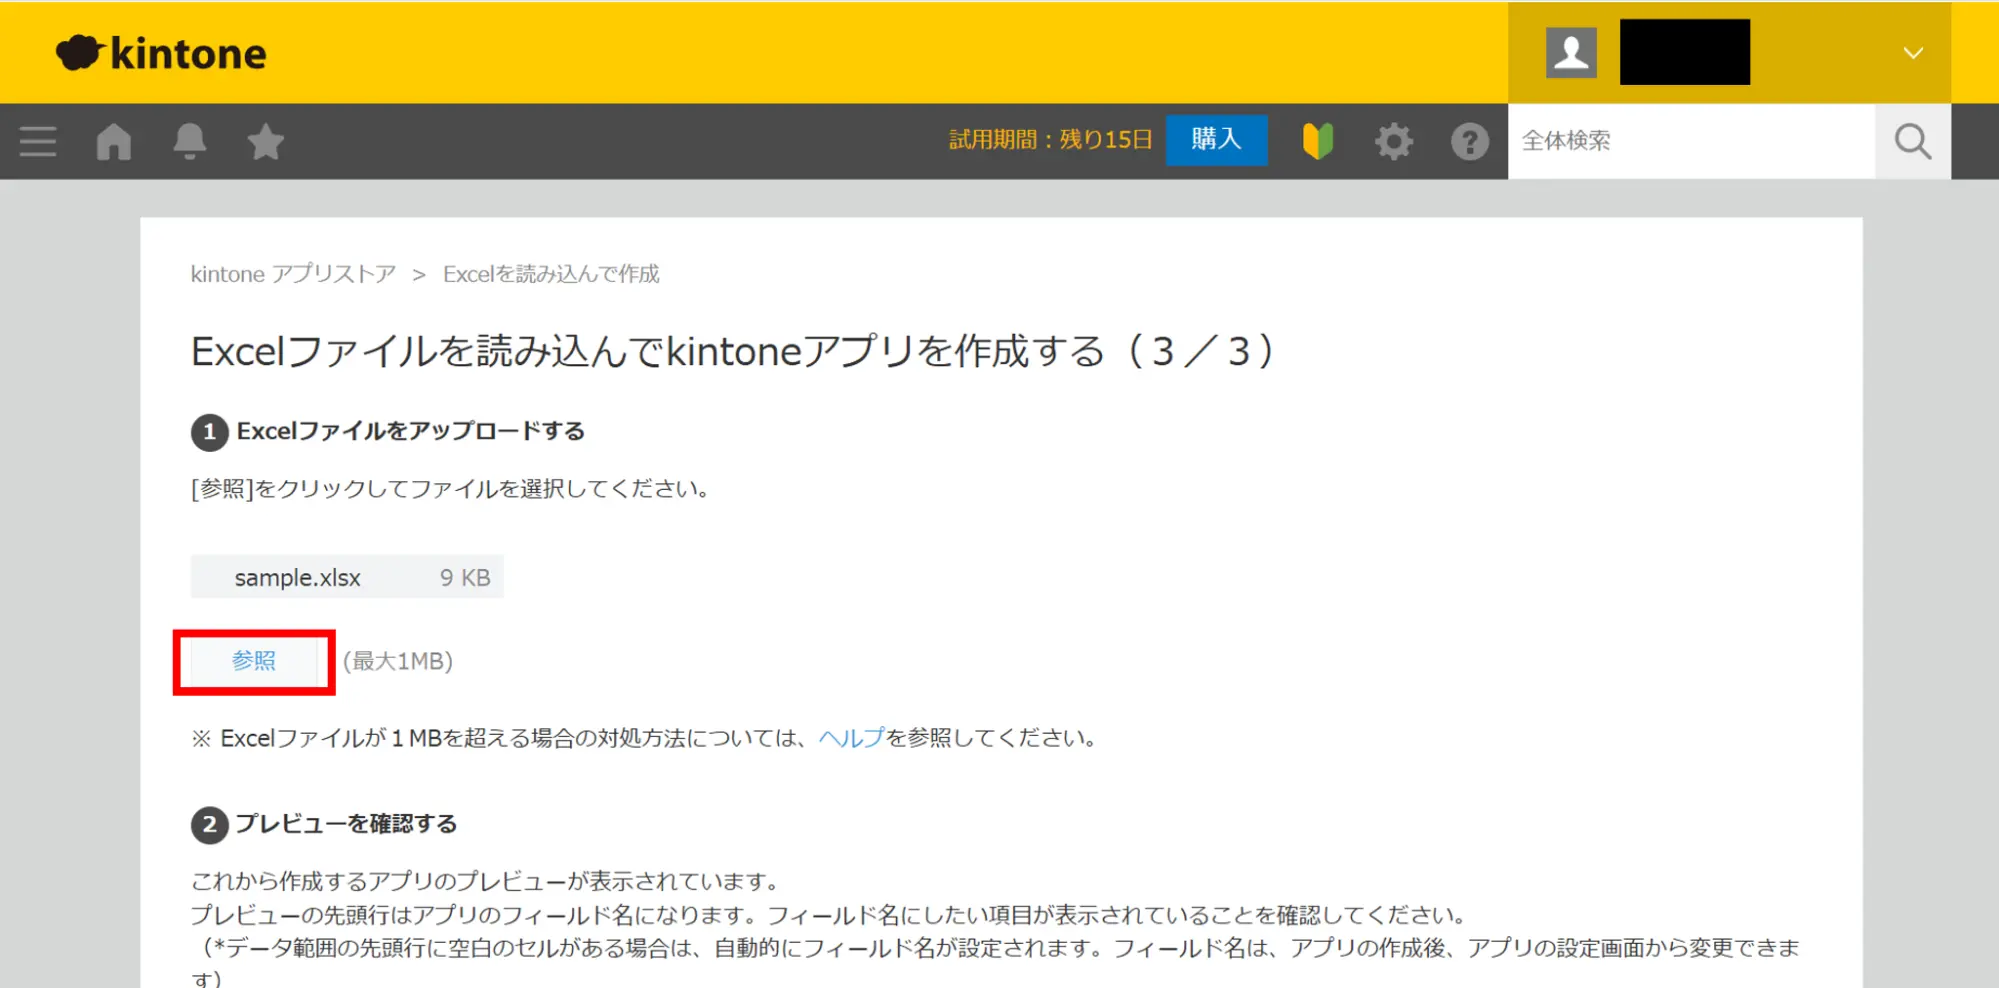Go to the portal home icon
This screenshot has height=988, width=1999.
pyautogui.click(x=114, y=141)
